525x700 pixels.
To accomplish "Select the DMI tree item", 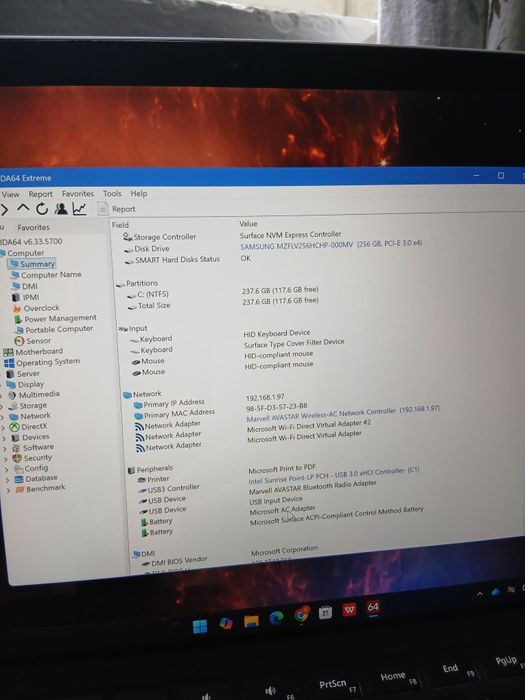I will coord(29,286).
